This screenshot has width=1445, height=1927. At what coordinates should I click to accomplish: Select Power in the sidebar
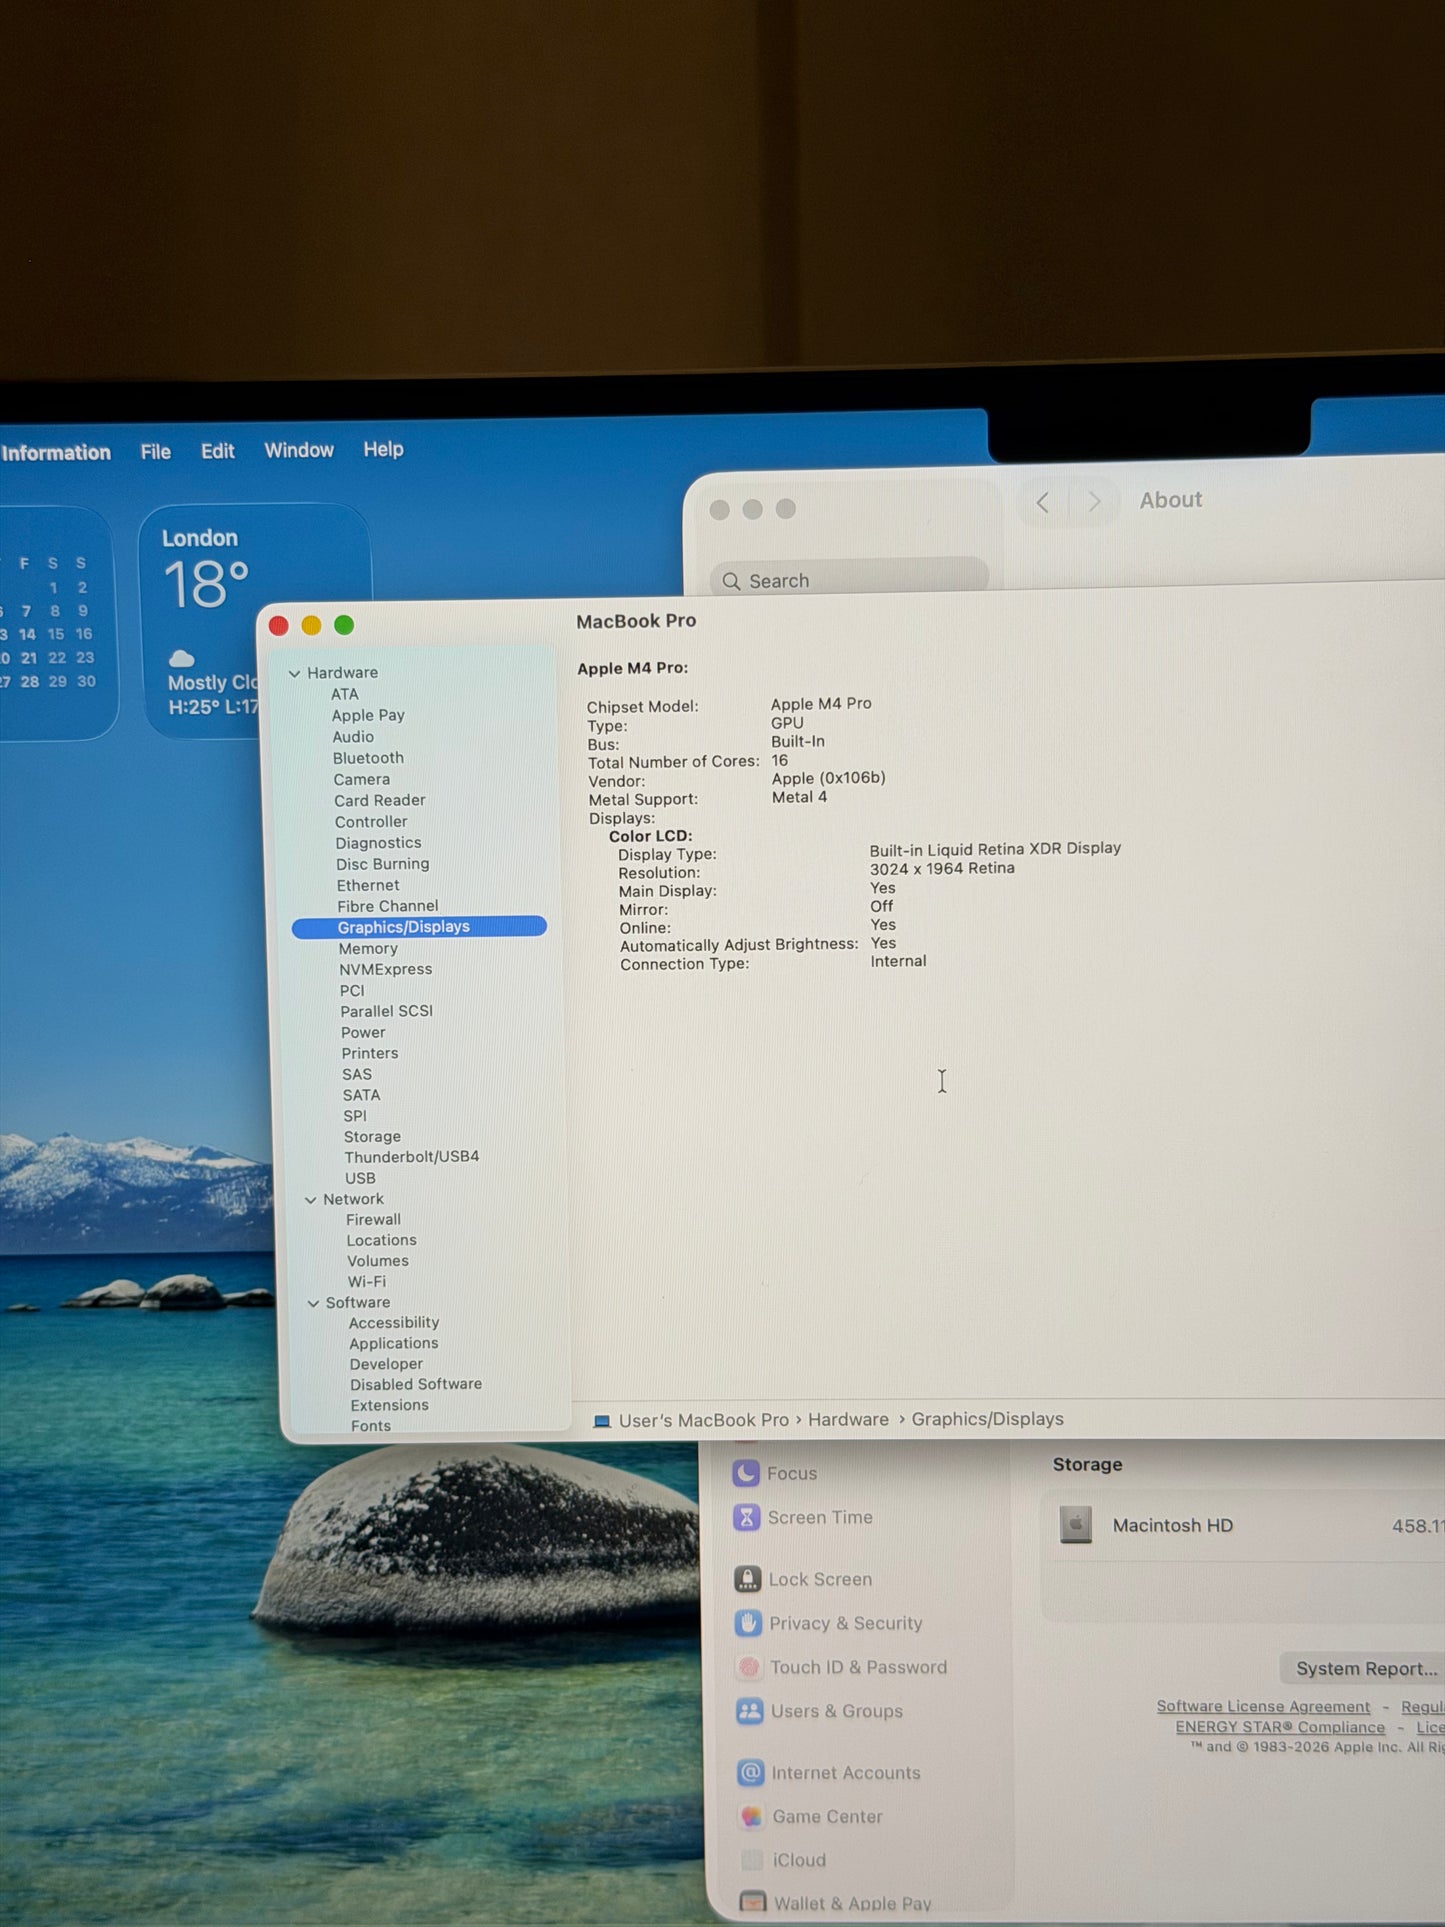point(363,1033)
